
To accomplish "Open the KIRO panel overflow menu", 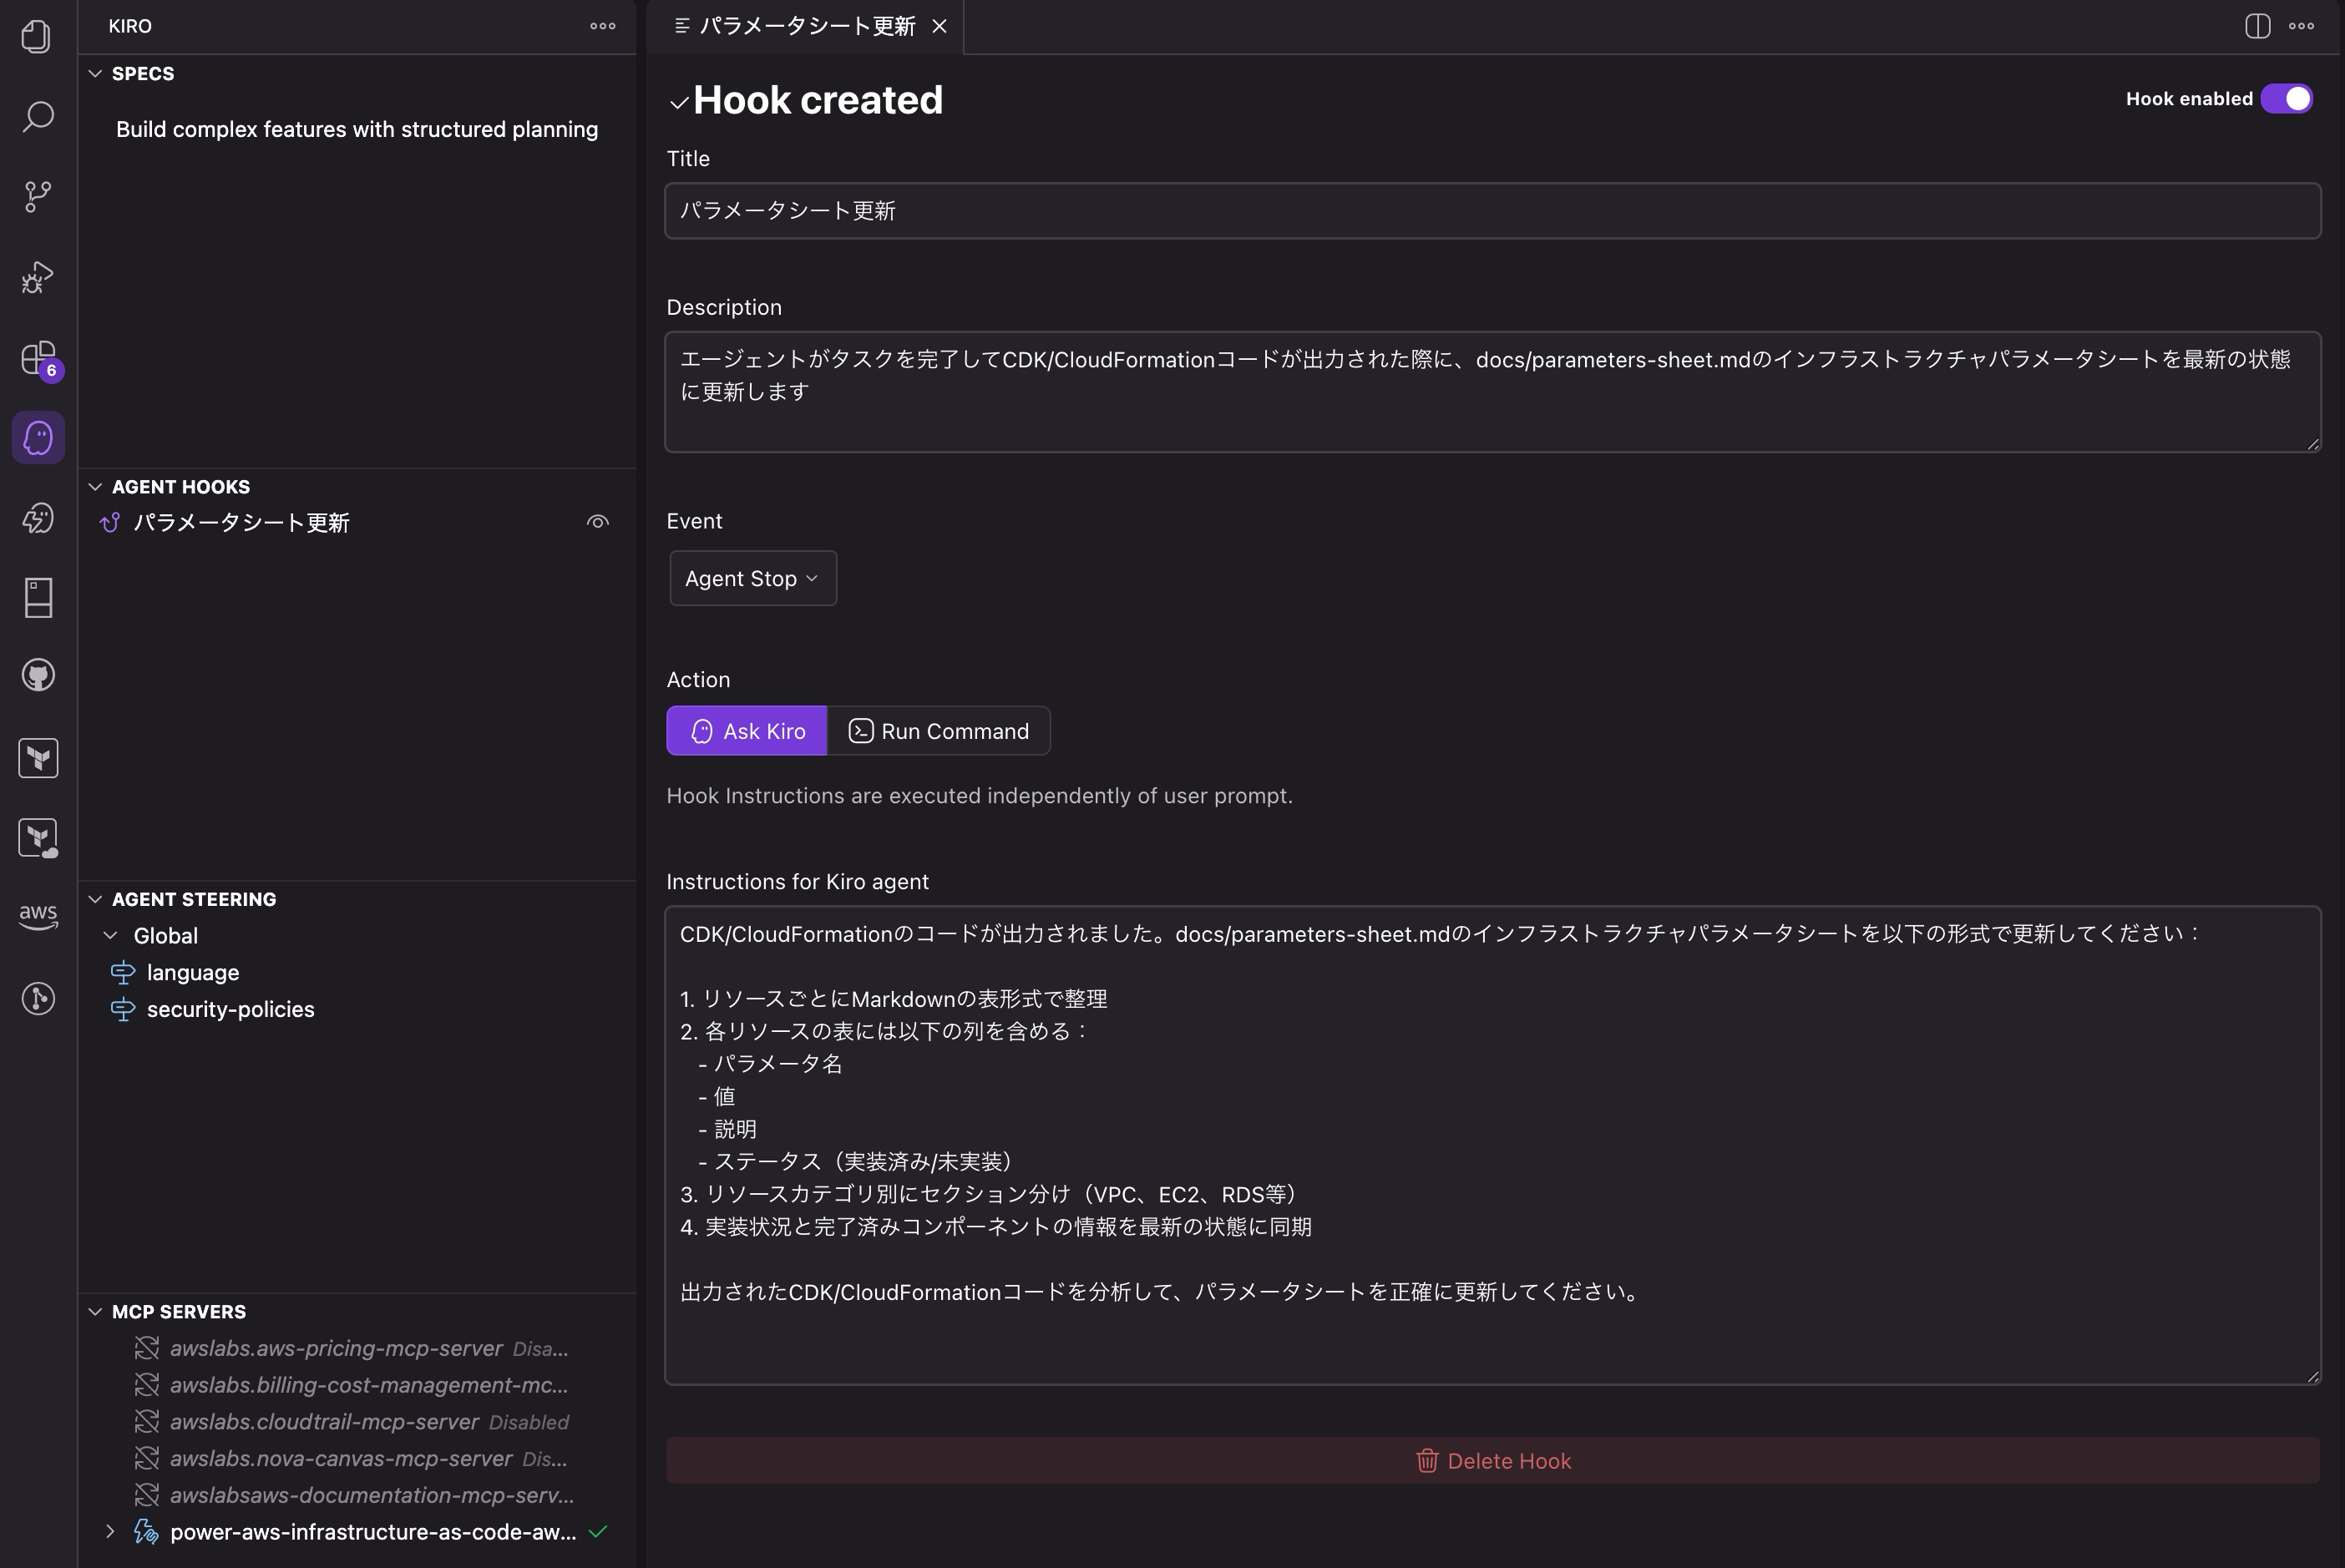I will 602,26.
